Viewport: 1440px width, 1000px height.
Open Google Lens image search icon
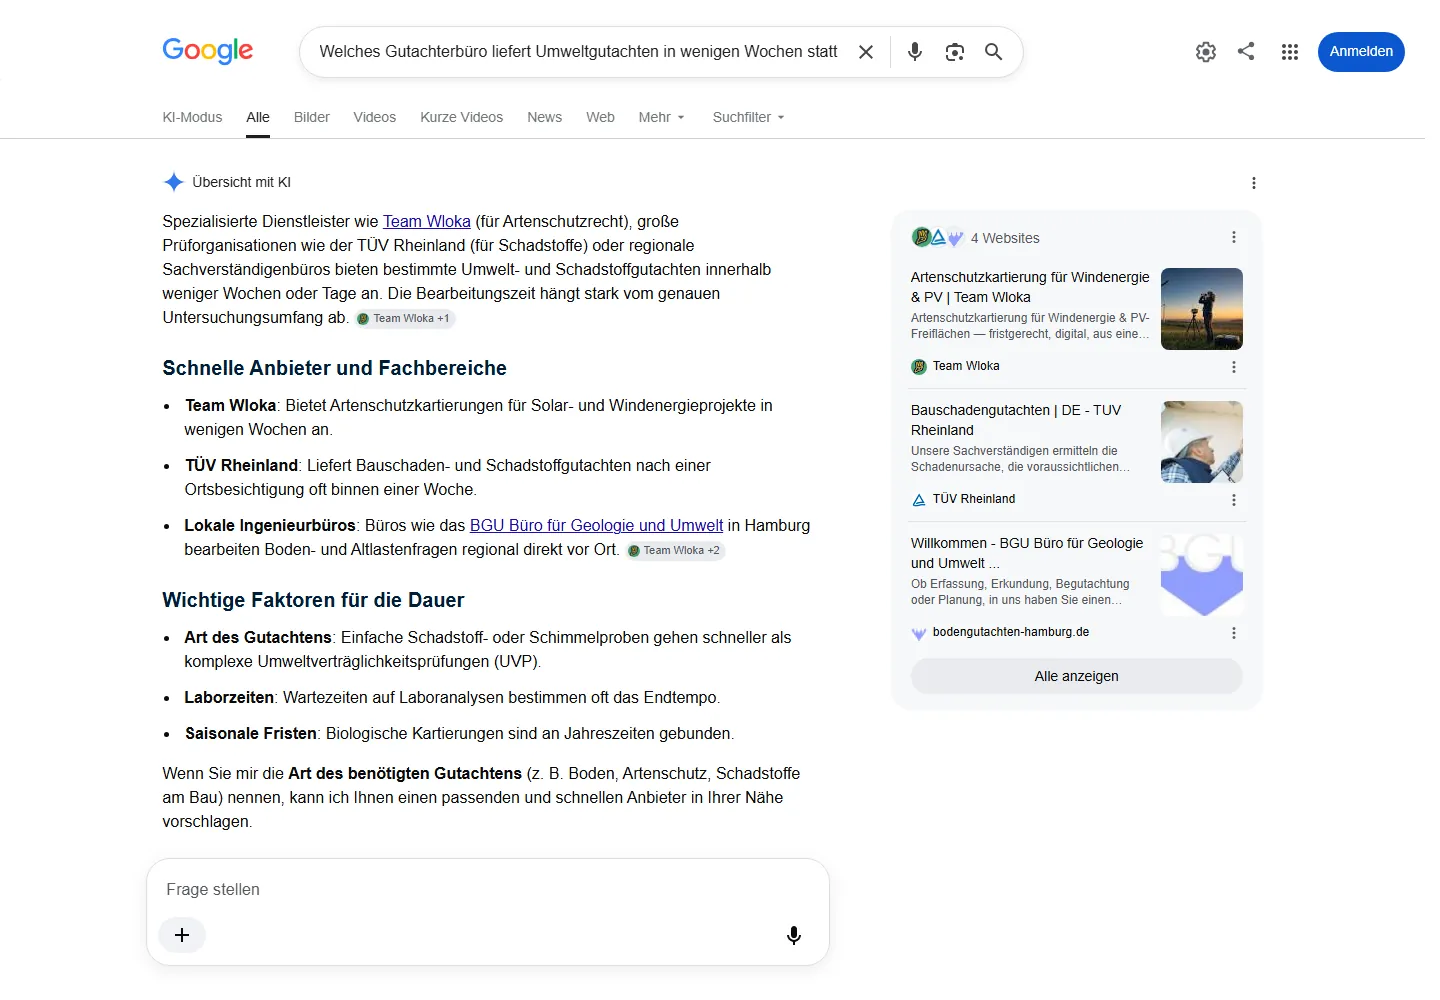click(x=955, y=52)
